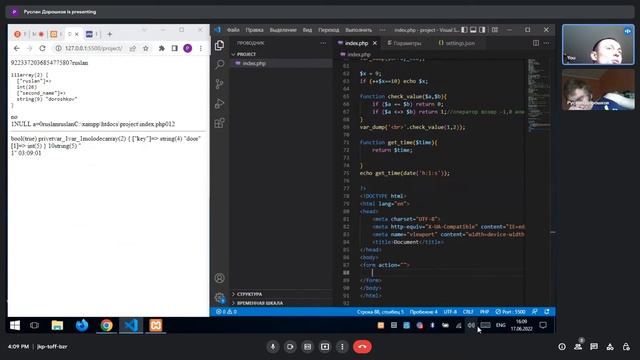
Task: Open the Chrome profile avatar
Action: click(188, 48)
